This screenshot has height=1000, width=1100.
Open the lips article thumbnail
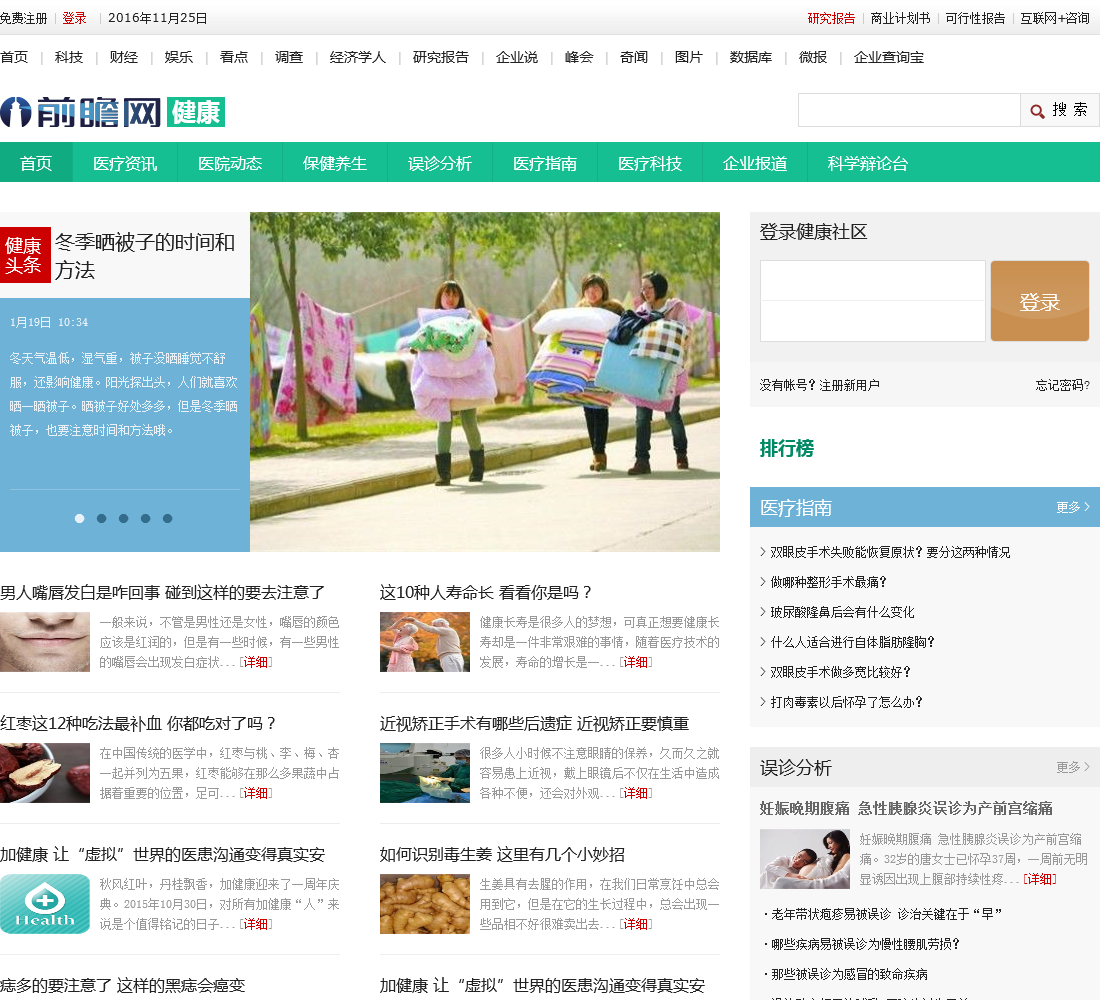pos(45,642)
